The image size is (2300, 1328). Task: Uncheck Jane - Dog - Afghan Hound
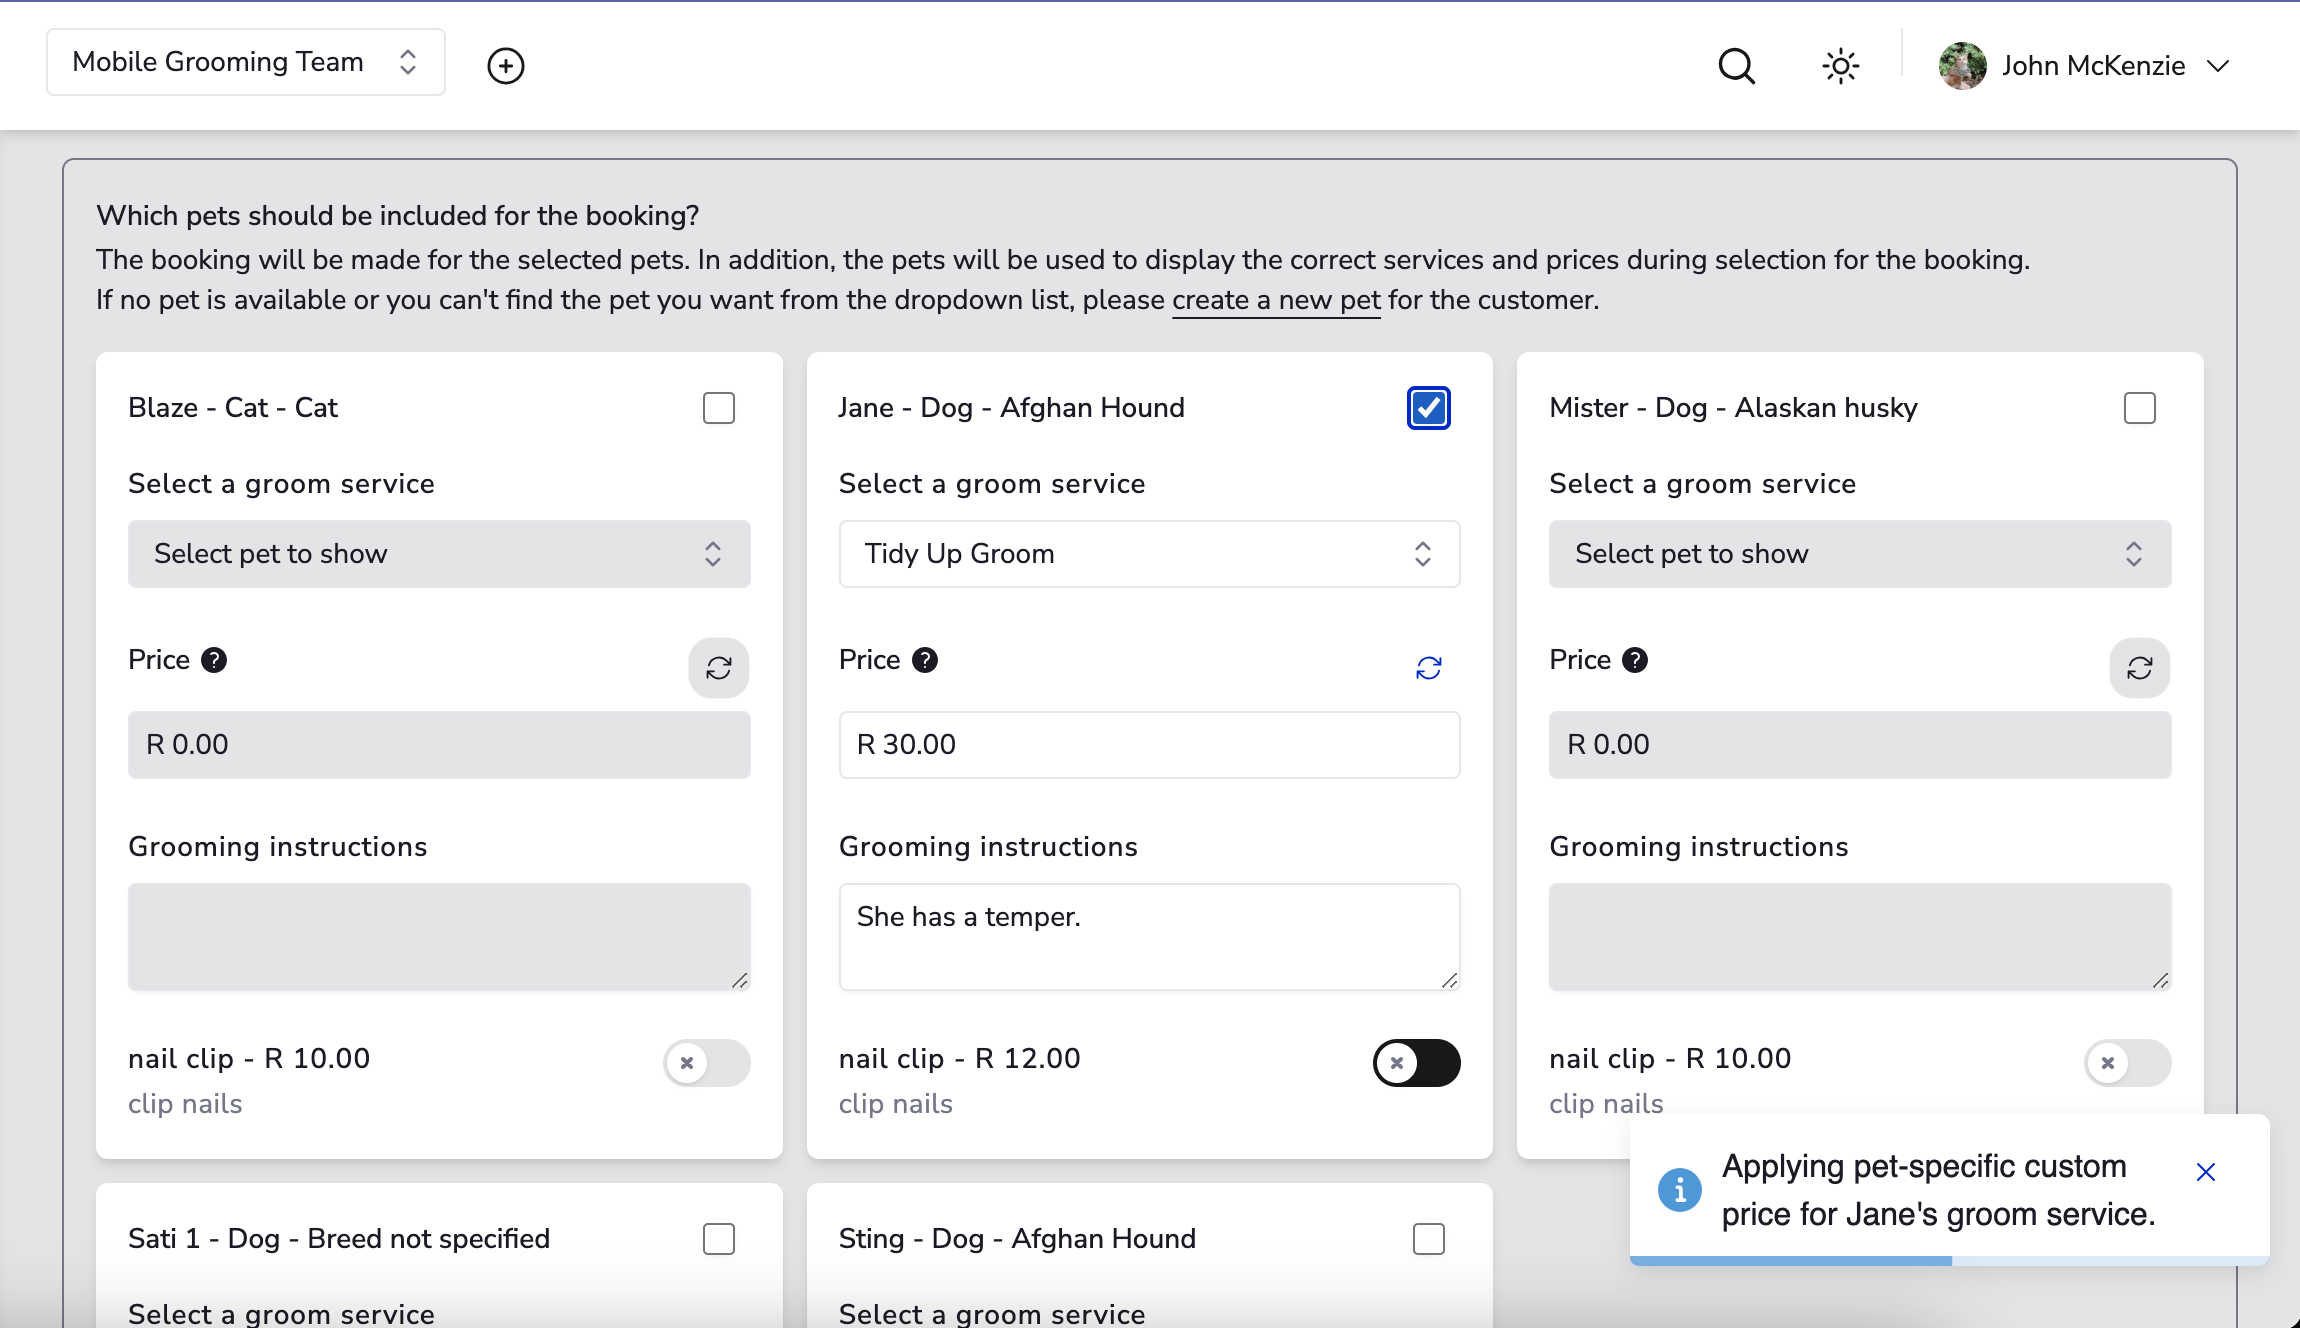[x=1428, y=408]
